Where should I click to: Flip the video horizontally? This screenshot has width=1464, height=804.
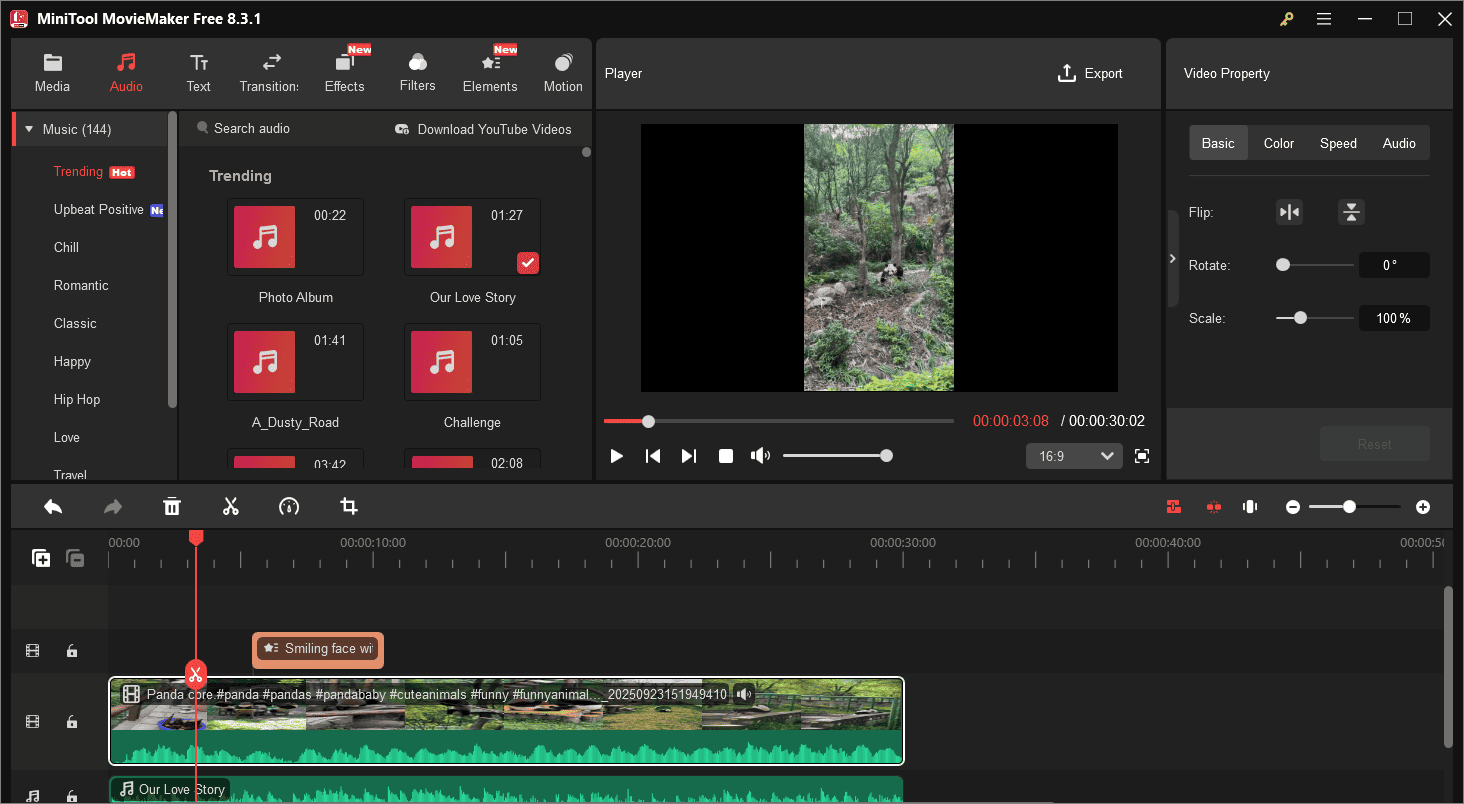click(x=1290, y=212)
